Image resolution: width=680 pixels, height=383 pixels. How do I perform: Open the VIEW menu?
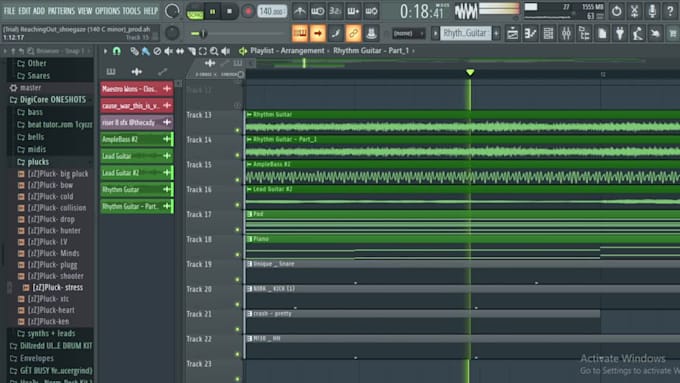click(85, 11)
